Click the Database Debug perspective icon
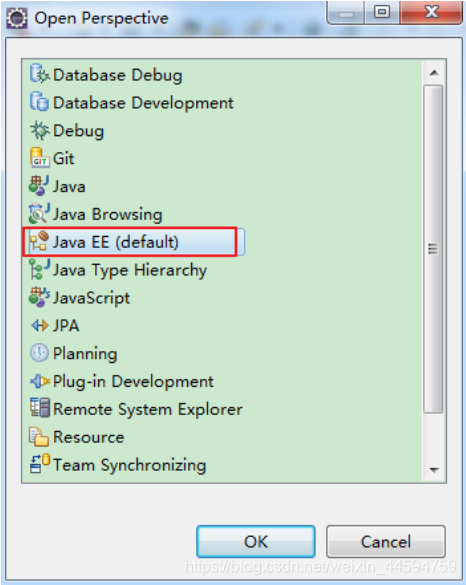This screenshot has height=585, width=466. (40, 74)
